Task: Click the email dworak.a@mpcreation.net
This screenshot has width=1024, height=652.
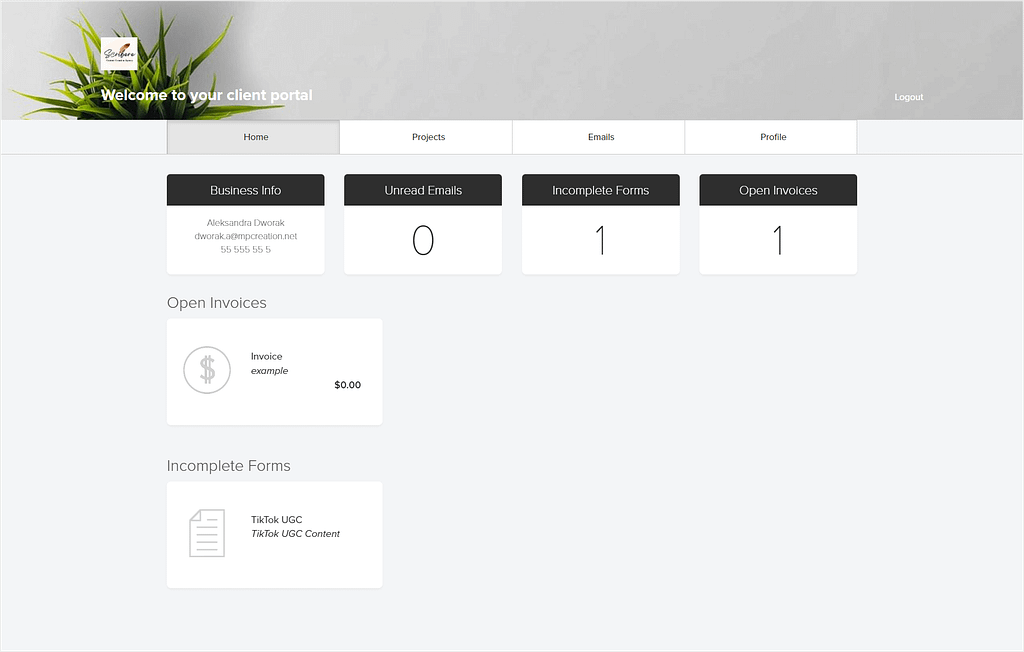Action: point(246,236)
